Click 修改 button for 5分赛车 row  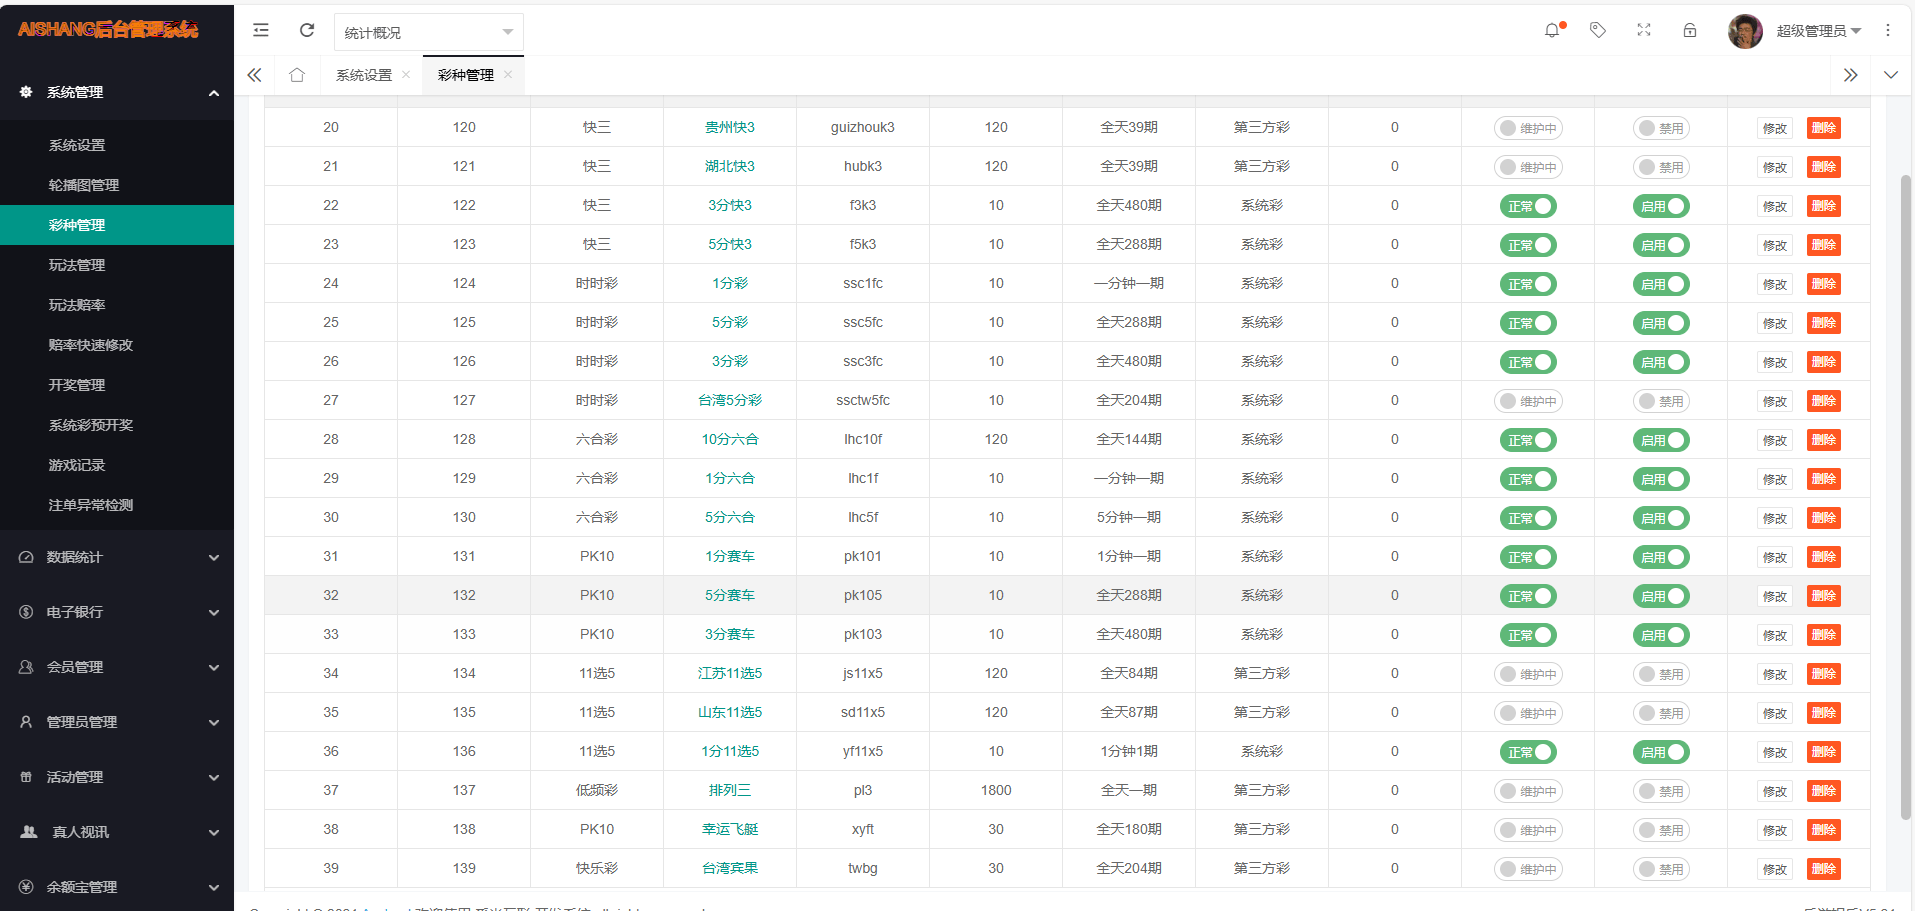[1774, 596]
